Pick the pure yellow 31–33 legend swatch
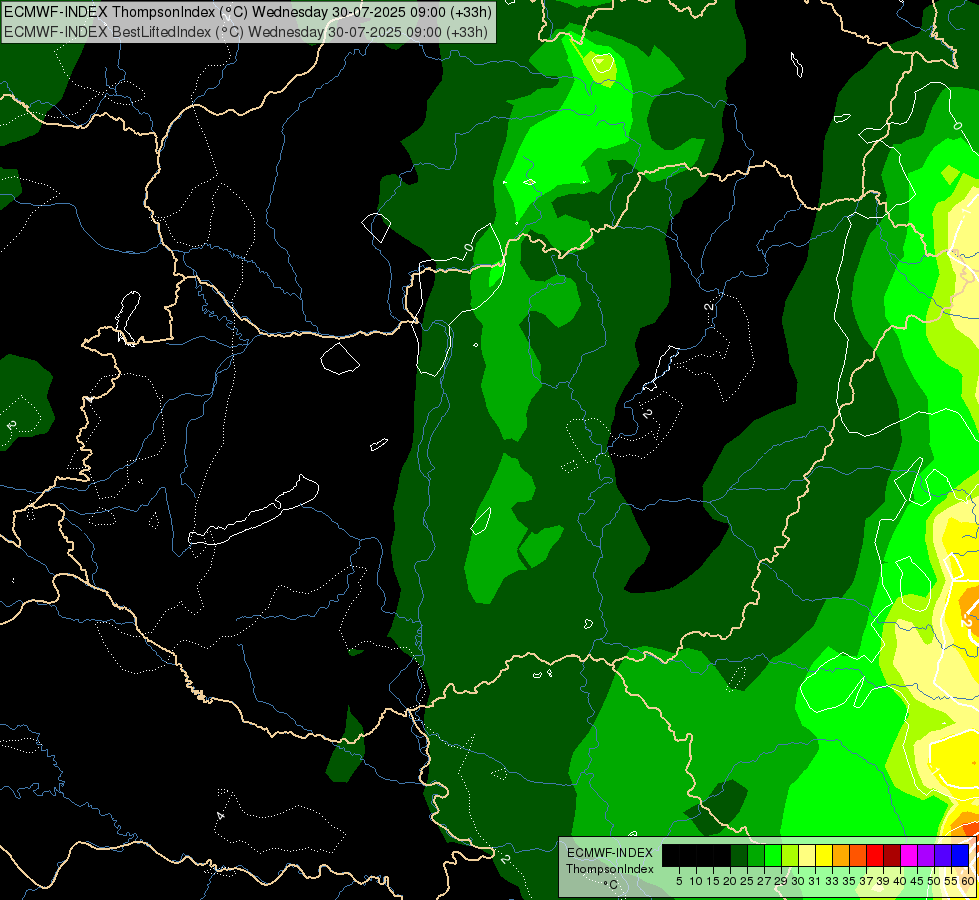 (824, 855)
